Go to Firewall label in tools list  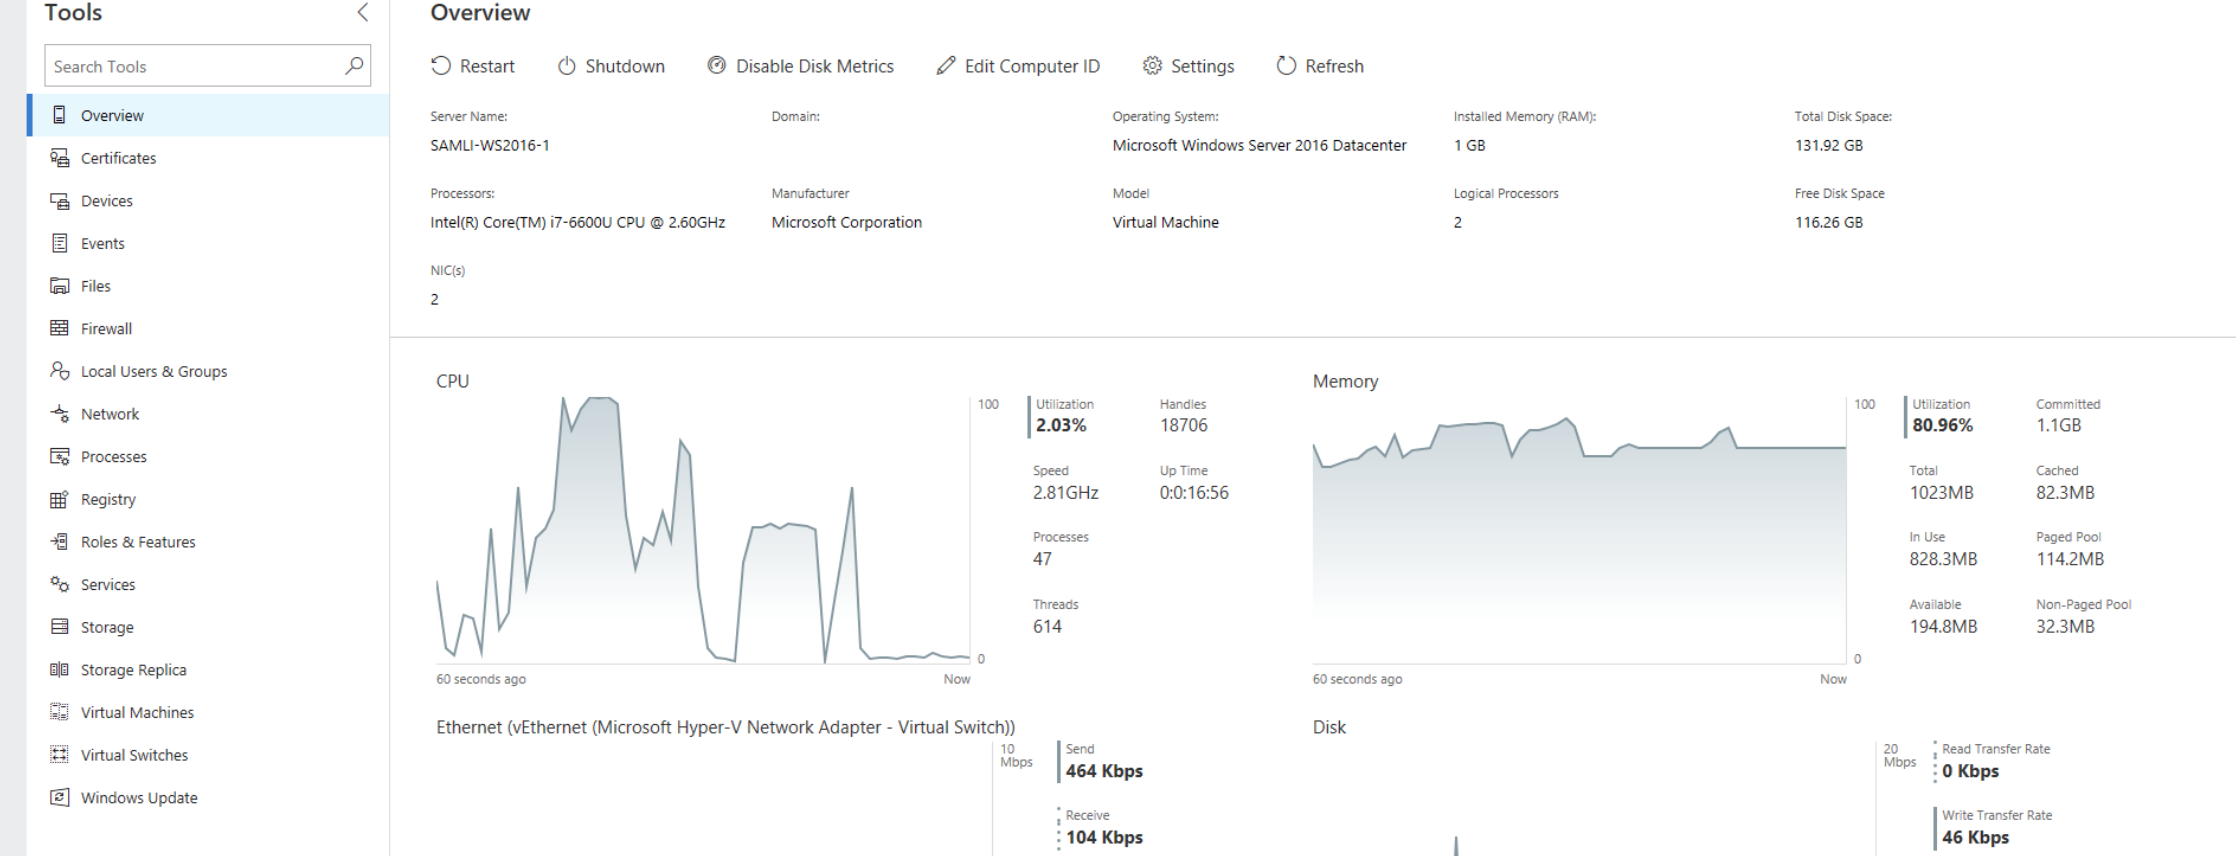(106, 328)
